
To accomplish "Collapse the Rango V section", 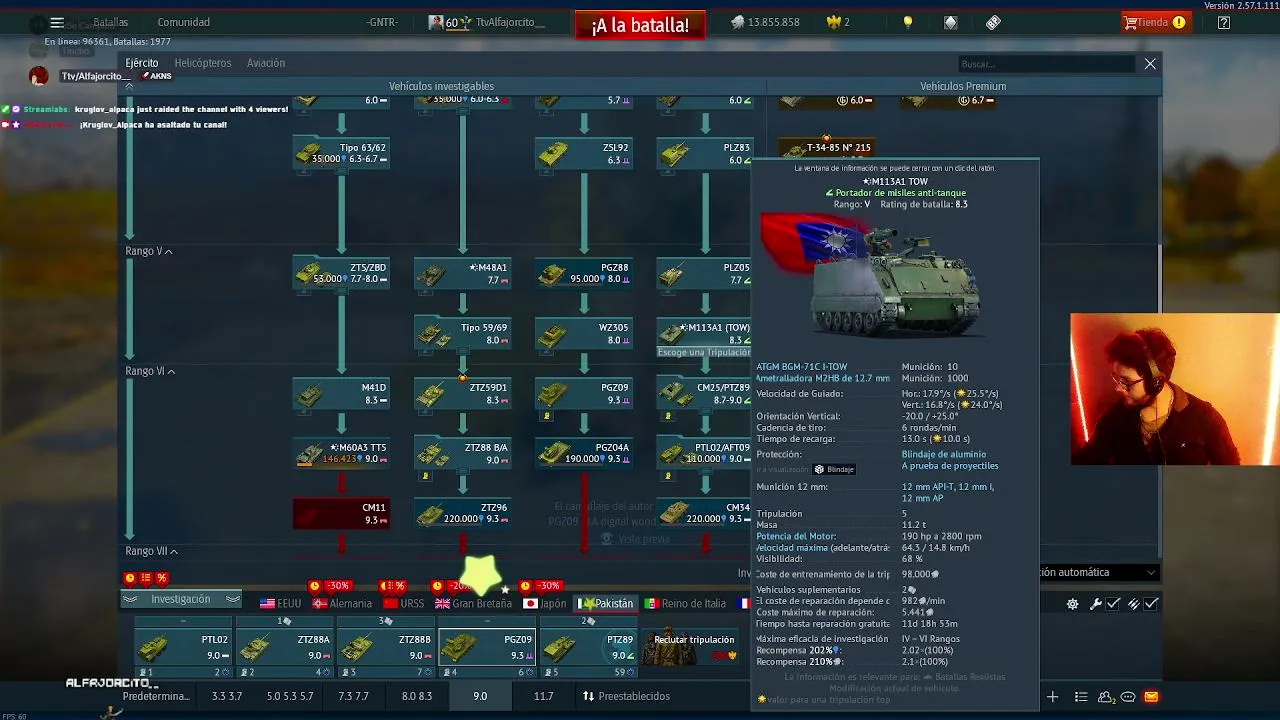I will click(x=149, y=251).
